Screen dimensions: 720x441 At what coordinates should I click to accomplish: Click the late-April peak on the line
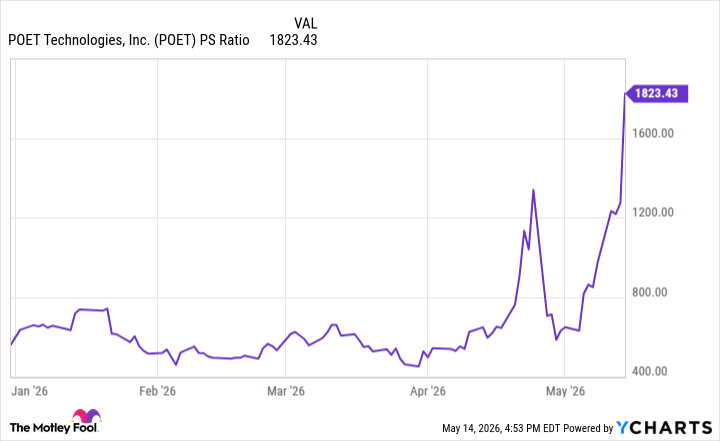[533, 190]
